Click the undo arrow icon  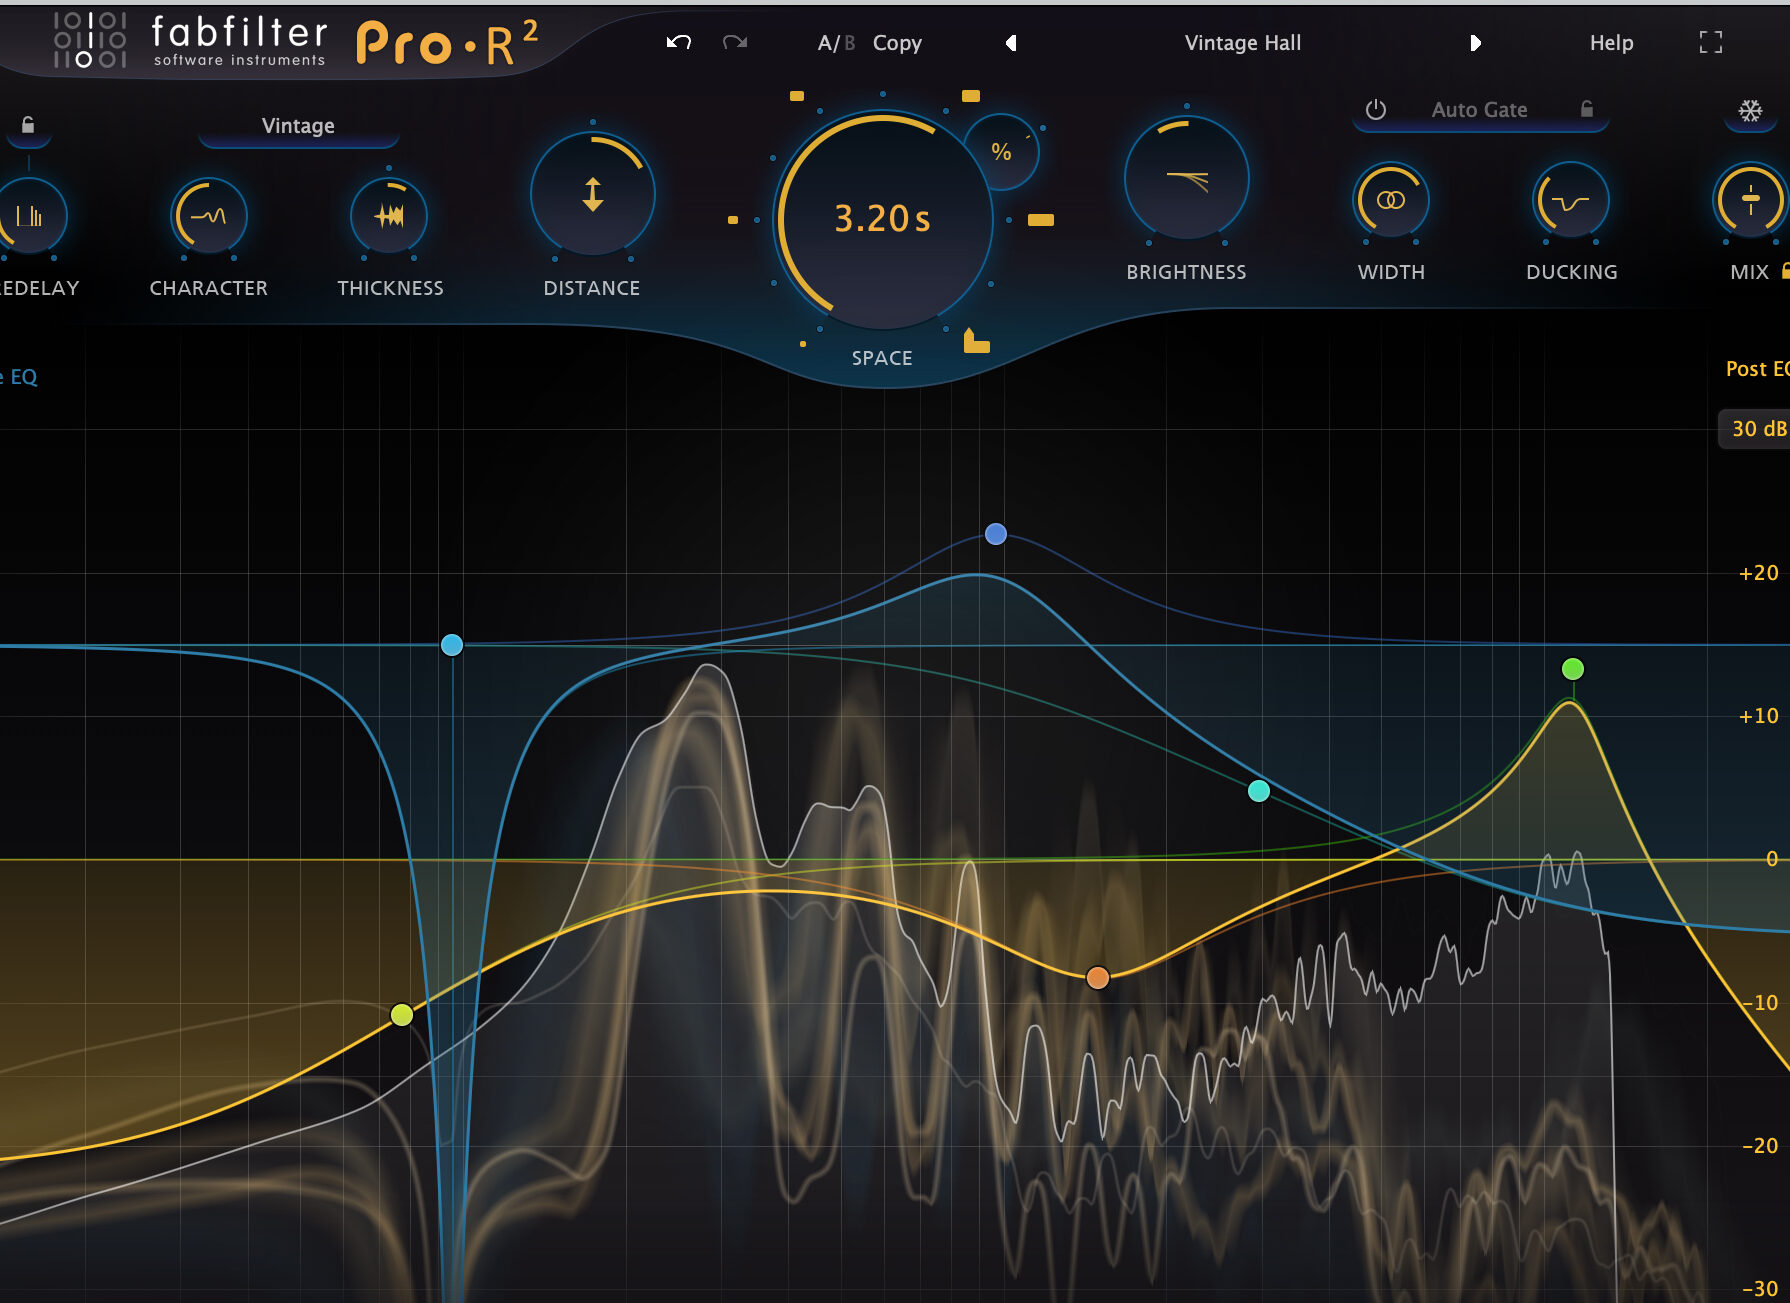pos(677,42)
